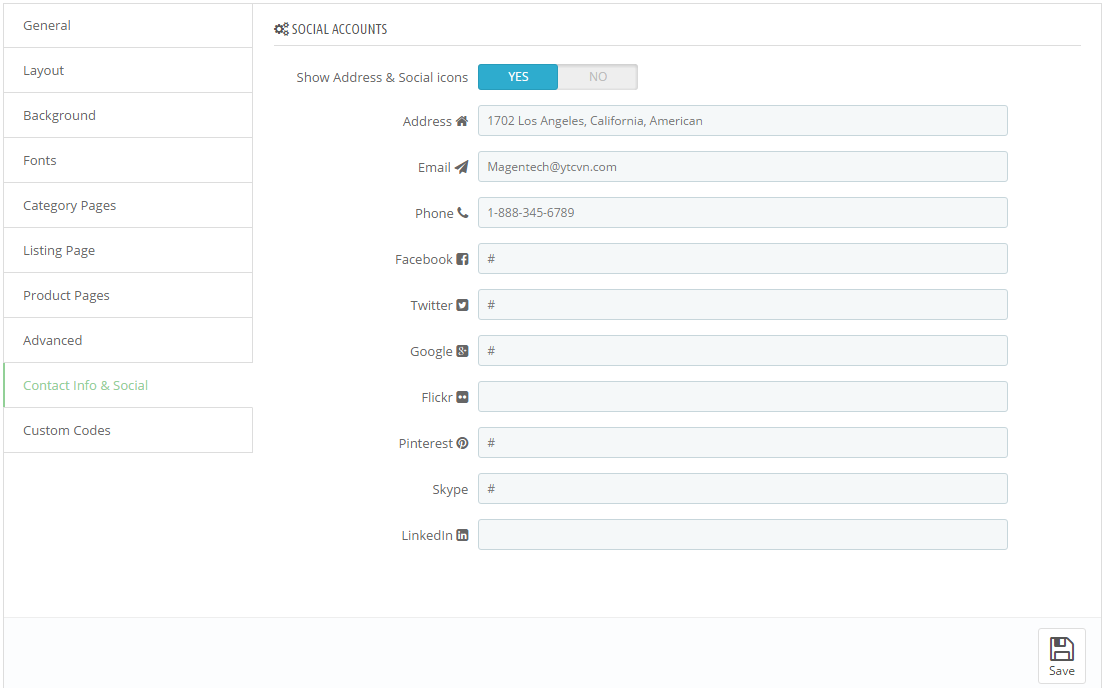Switch Show Address & Social icons to YES
The height and width of the screenshot is (688, 1106).
click(518, 77)
